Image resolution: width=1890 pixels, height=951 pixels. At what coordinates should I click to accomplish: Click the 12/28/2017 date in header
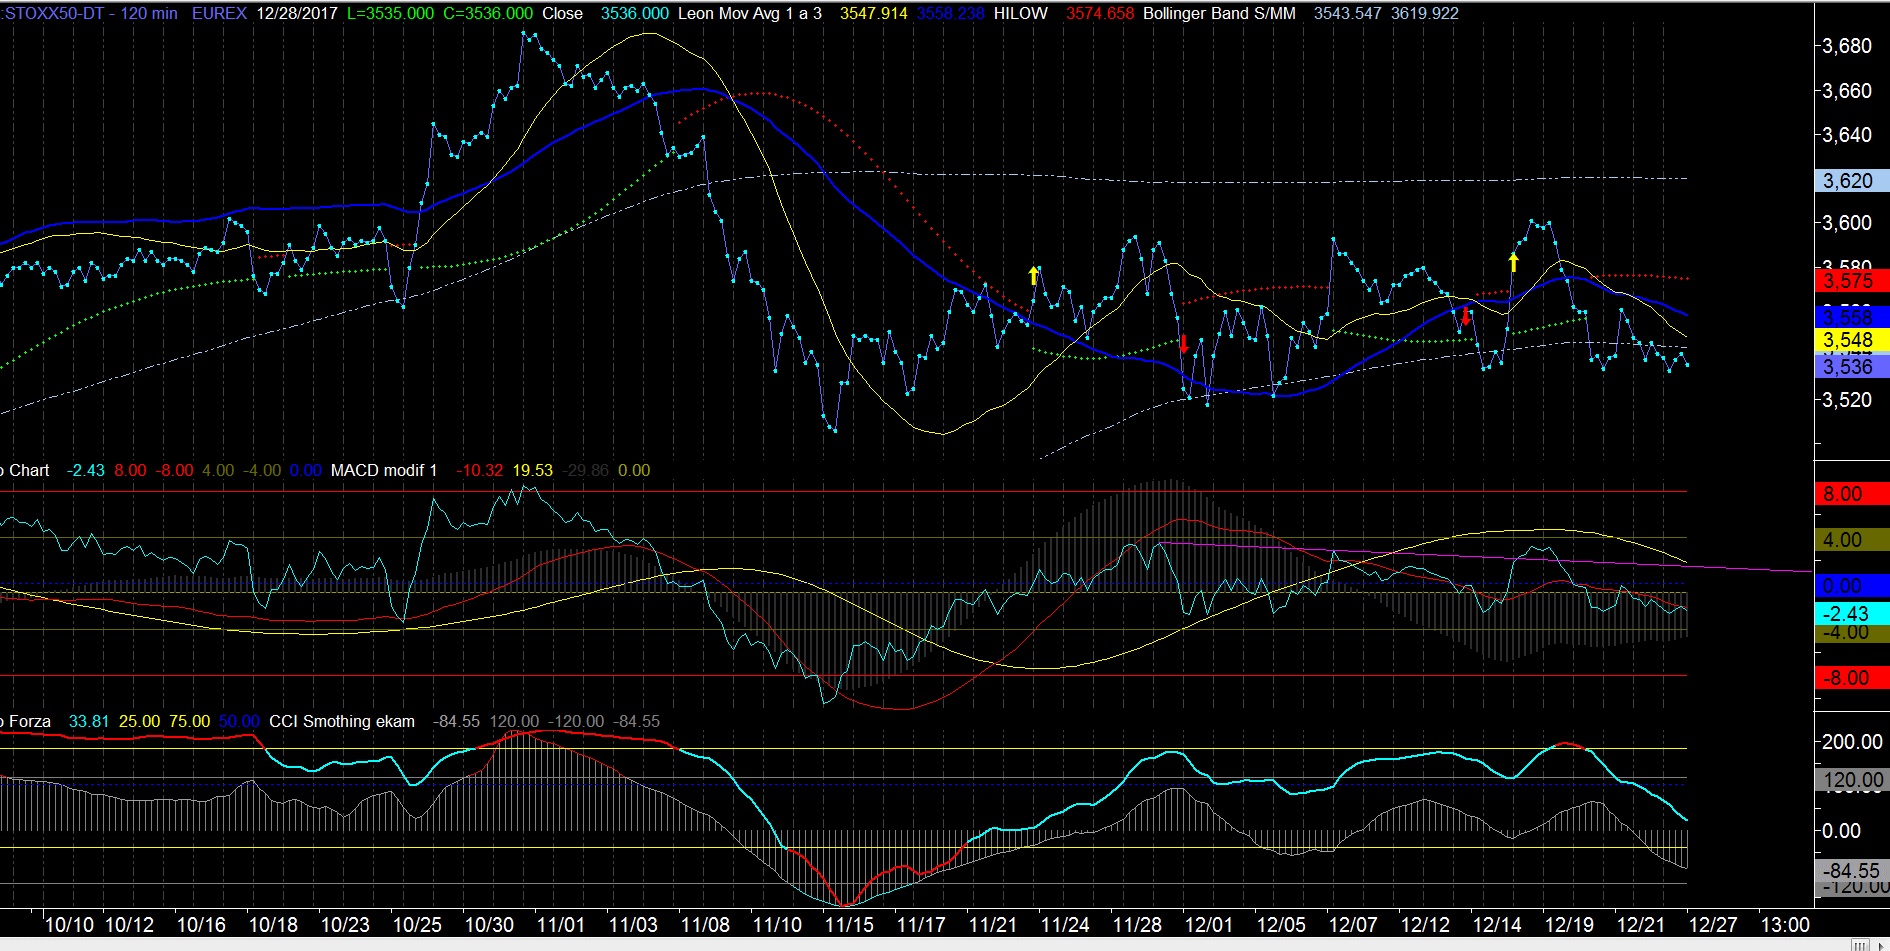click(297, 13)
